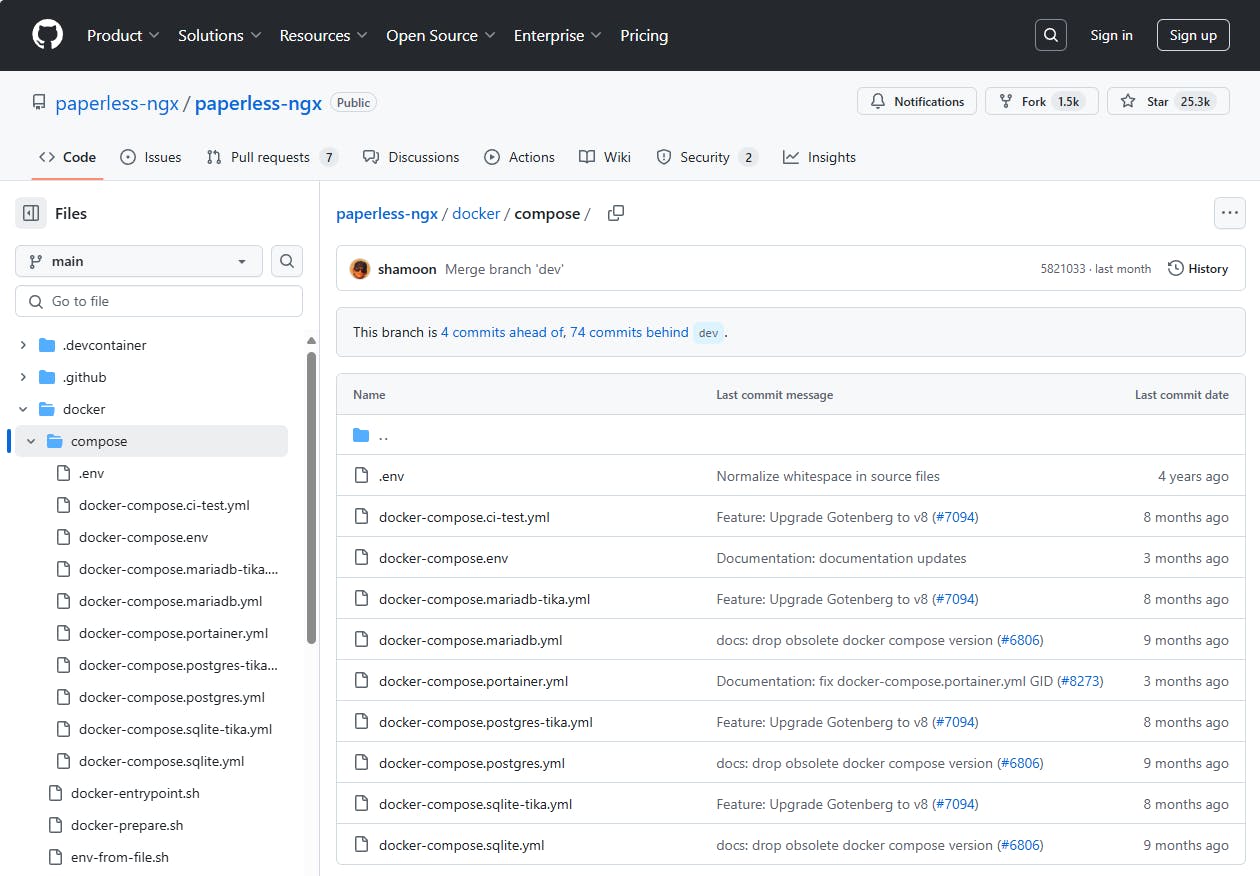Expand the .devcontainer folder
The image size is (1260, 876).
pyautogui.click(x=23, y=345)
